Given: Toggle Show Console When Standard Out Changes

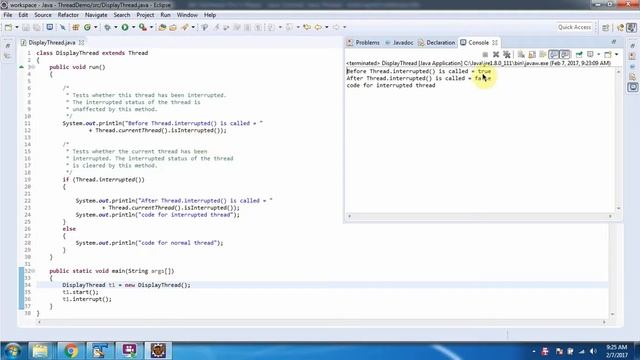Looking at the screenshot, I should point(554,54).
